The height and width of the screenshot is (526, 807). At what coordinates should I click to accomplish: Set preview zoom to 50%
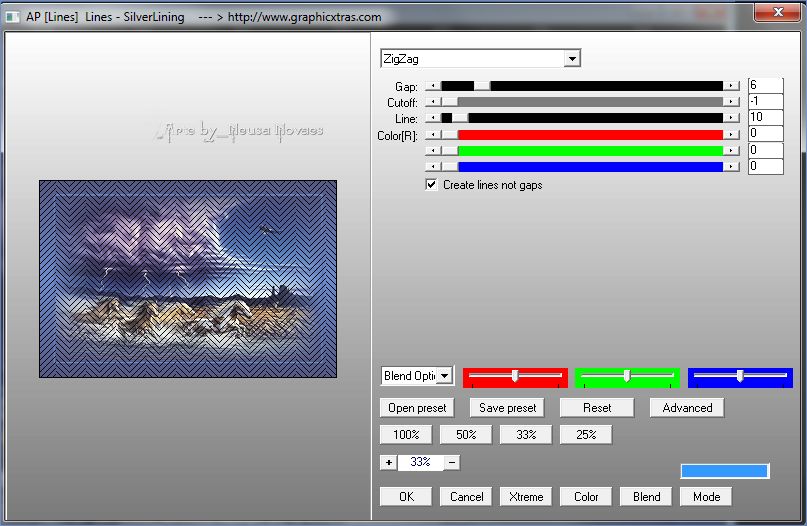tap(466, 434)
